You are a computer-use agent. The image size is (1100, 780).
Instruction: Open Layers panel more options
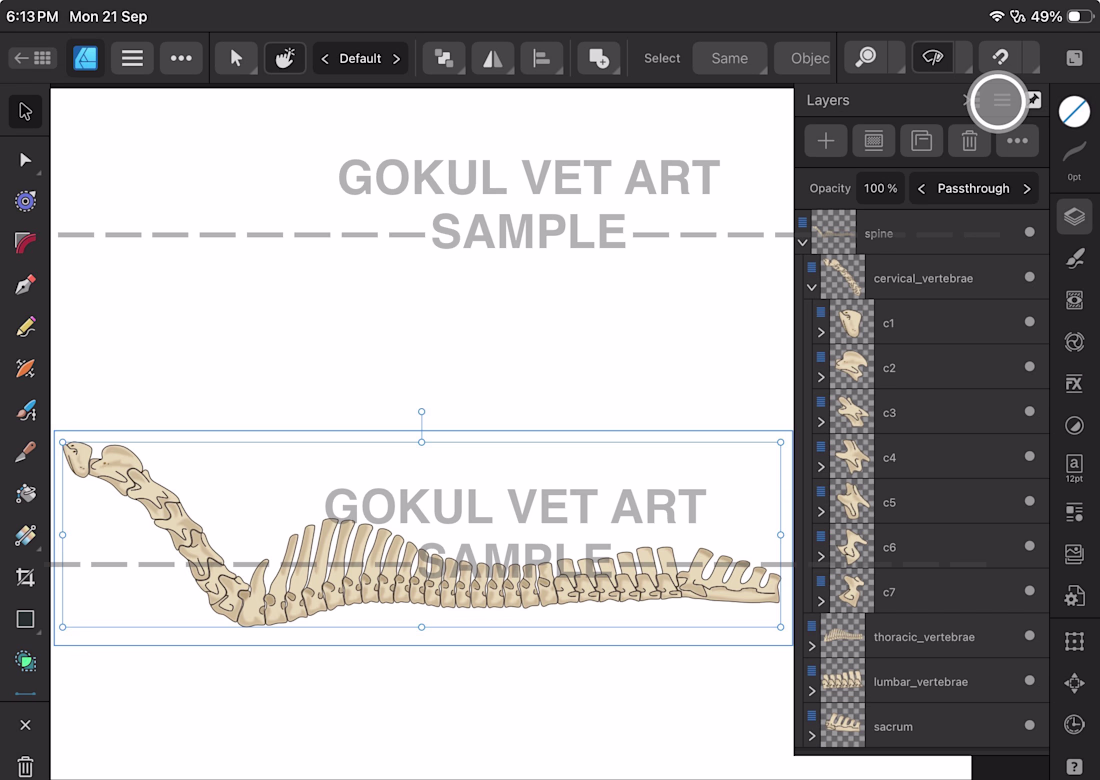click(x=1017, y=141)
